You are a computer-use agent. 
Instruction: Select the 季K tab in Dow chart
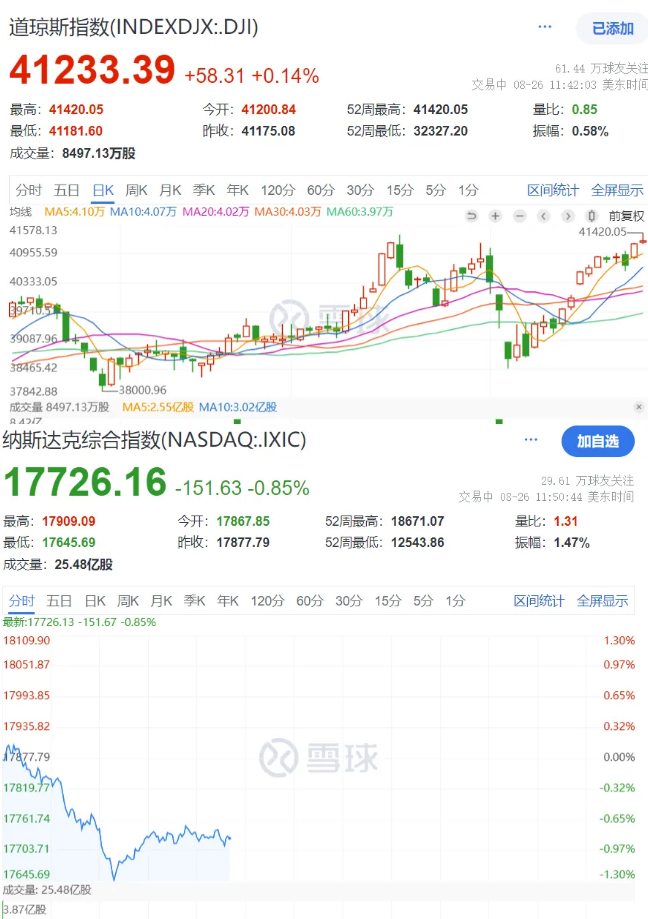(204, 190)
